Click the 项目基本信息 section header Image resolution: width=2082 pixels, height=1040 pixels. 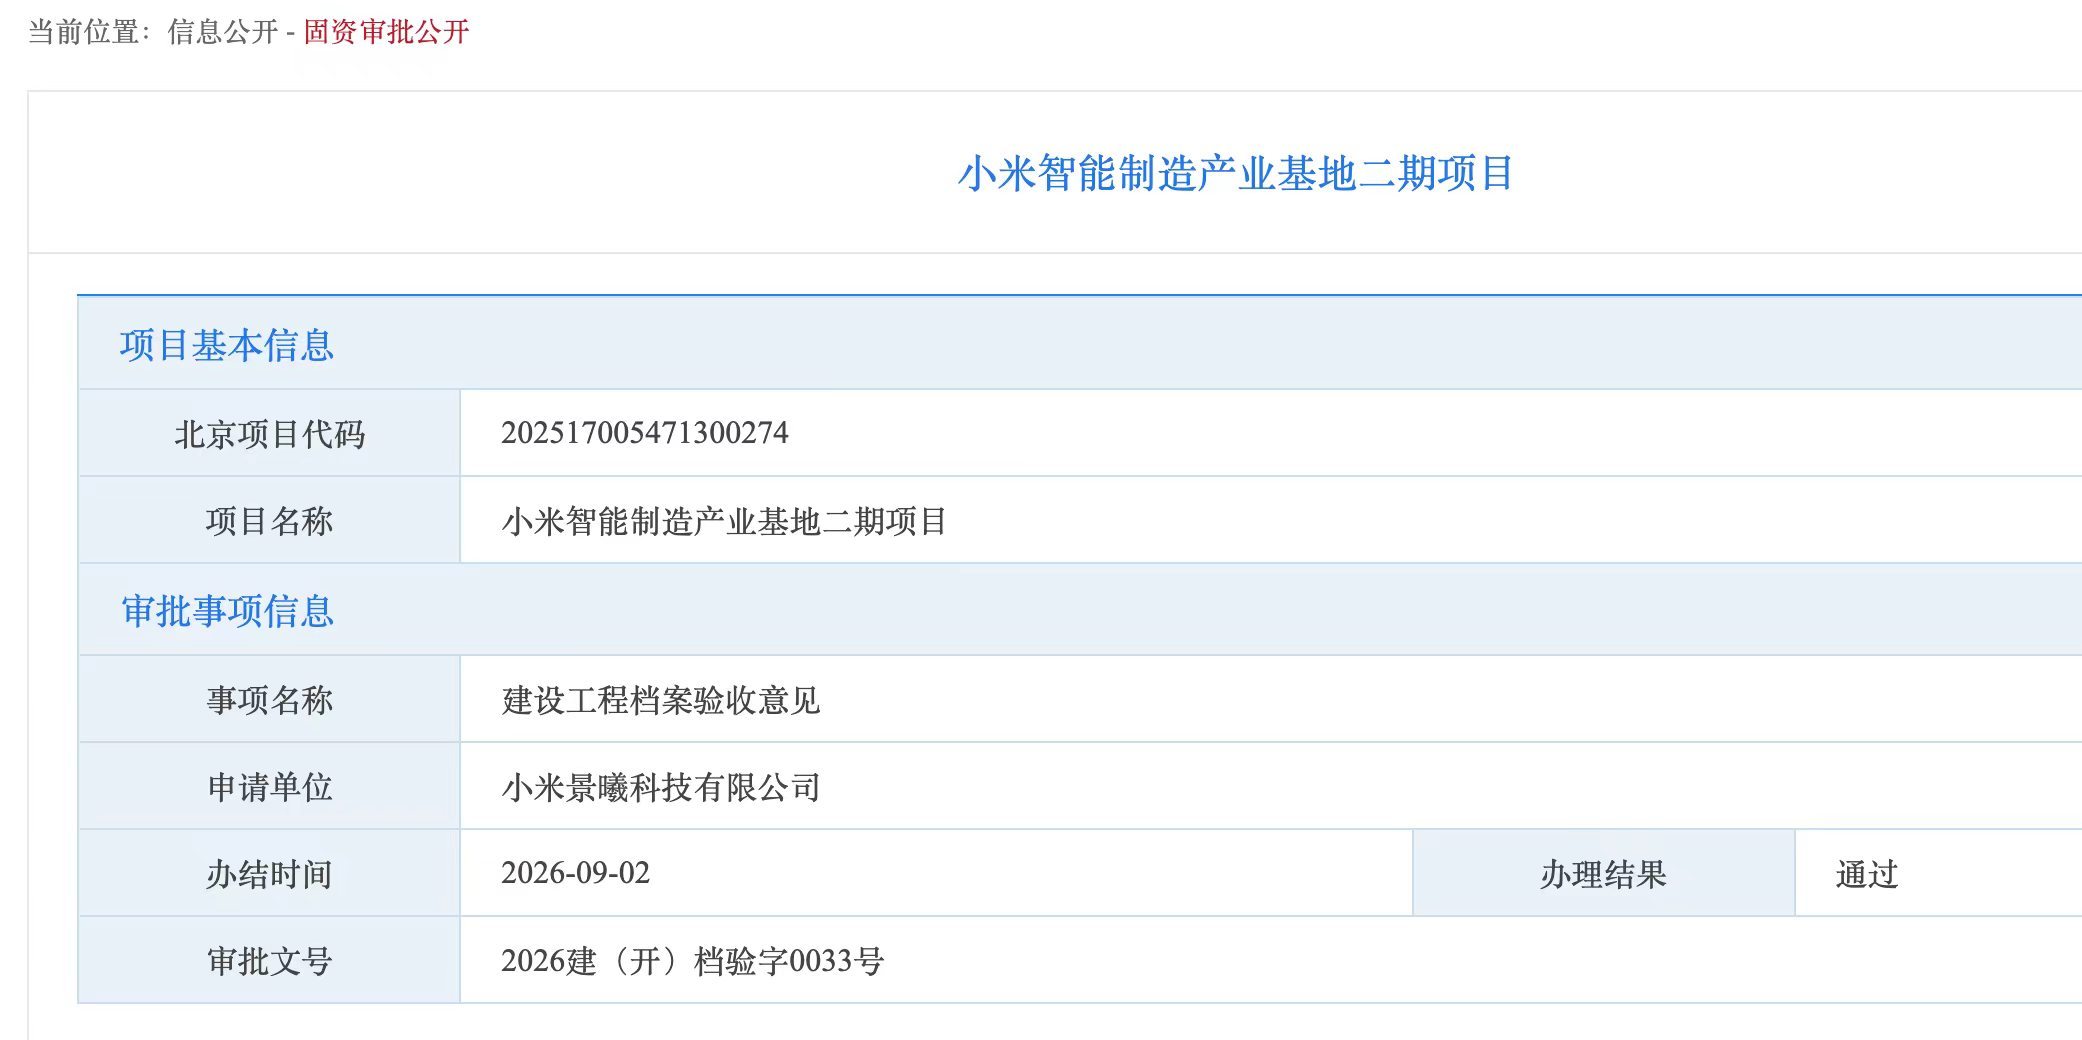pyautogui.click(x=227, y=345)
